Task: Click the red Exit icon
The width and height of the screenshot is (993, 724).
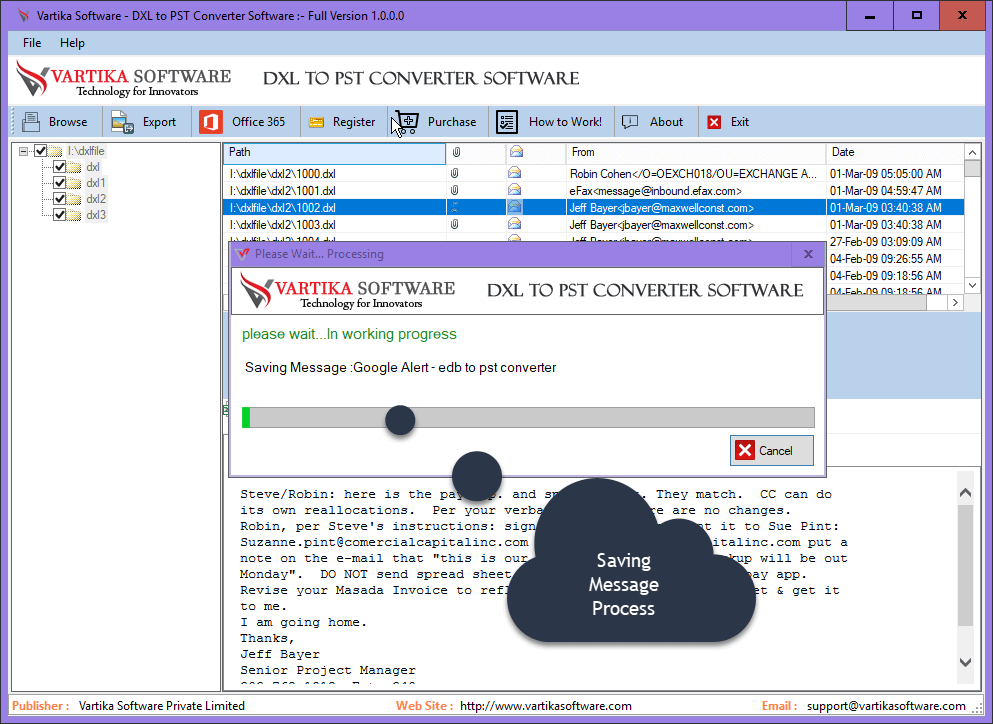Action: [x=714, y=122]
